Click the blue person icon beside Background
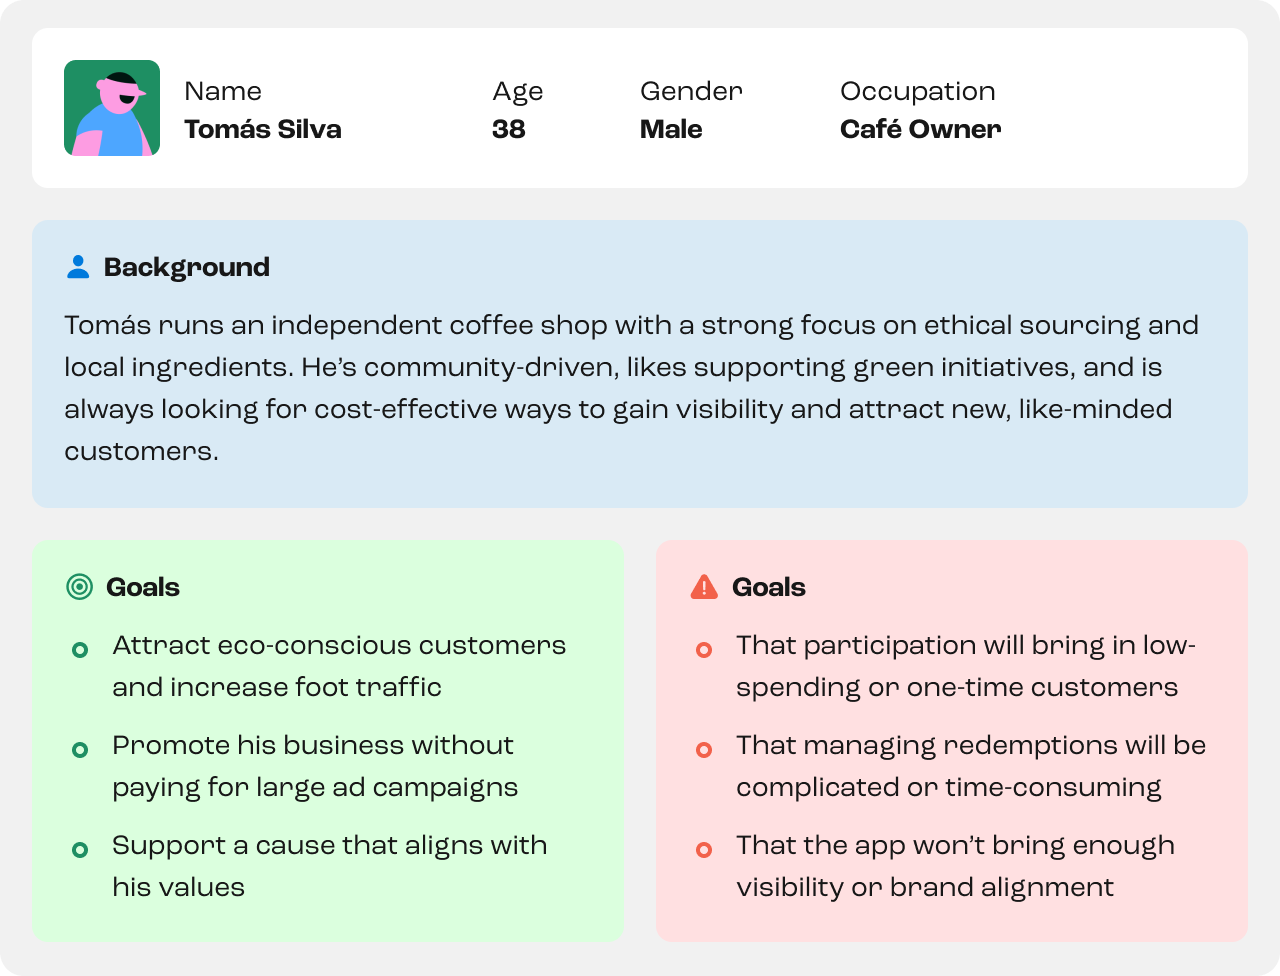The image size is (1280, 976). (x=78, y=267)
